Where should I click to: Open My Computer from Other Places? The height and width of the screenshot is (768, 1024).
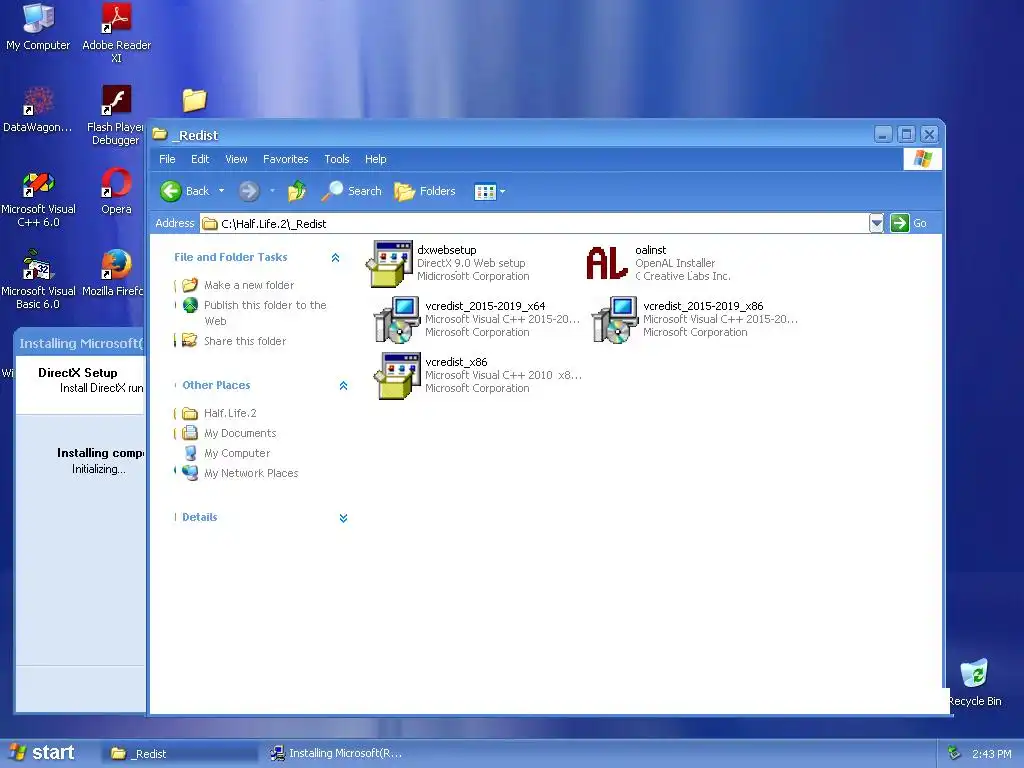click(236, 453)
